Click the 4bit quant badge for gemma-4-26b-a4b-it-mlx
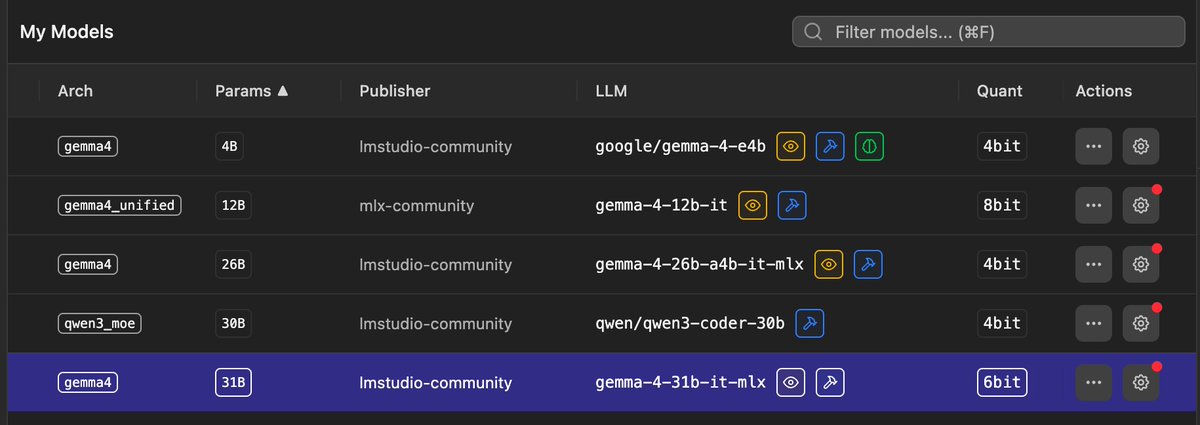Image resolution: width=1200 pixels, height=425 pixels. tap(1001, 264)
